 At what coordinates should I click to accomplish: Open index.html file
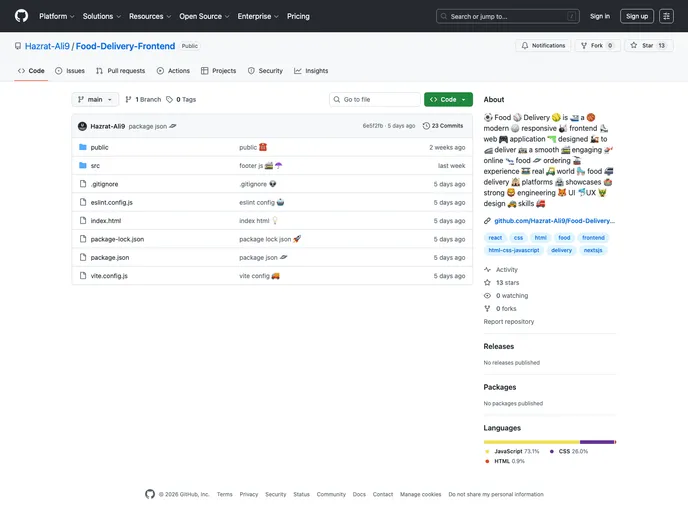(106, 221)
